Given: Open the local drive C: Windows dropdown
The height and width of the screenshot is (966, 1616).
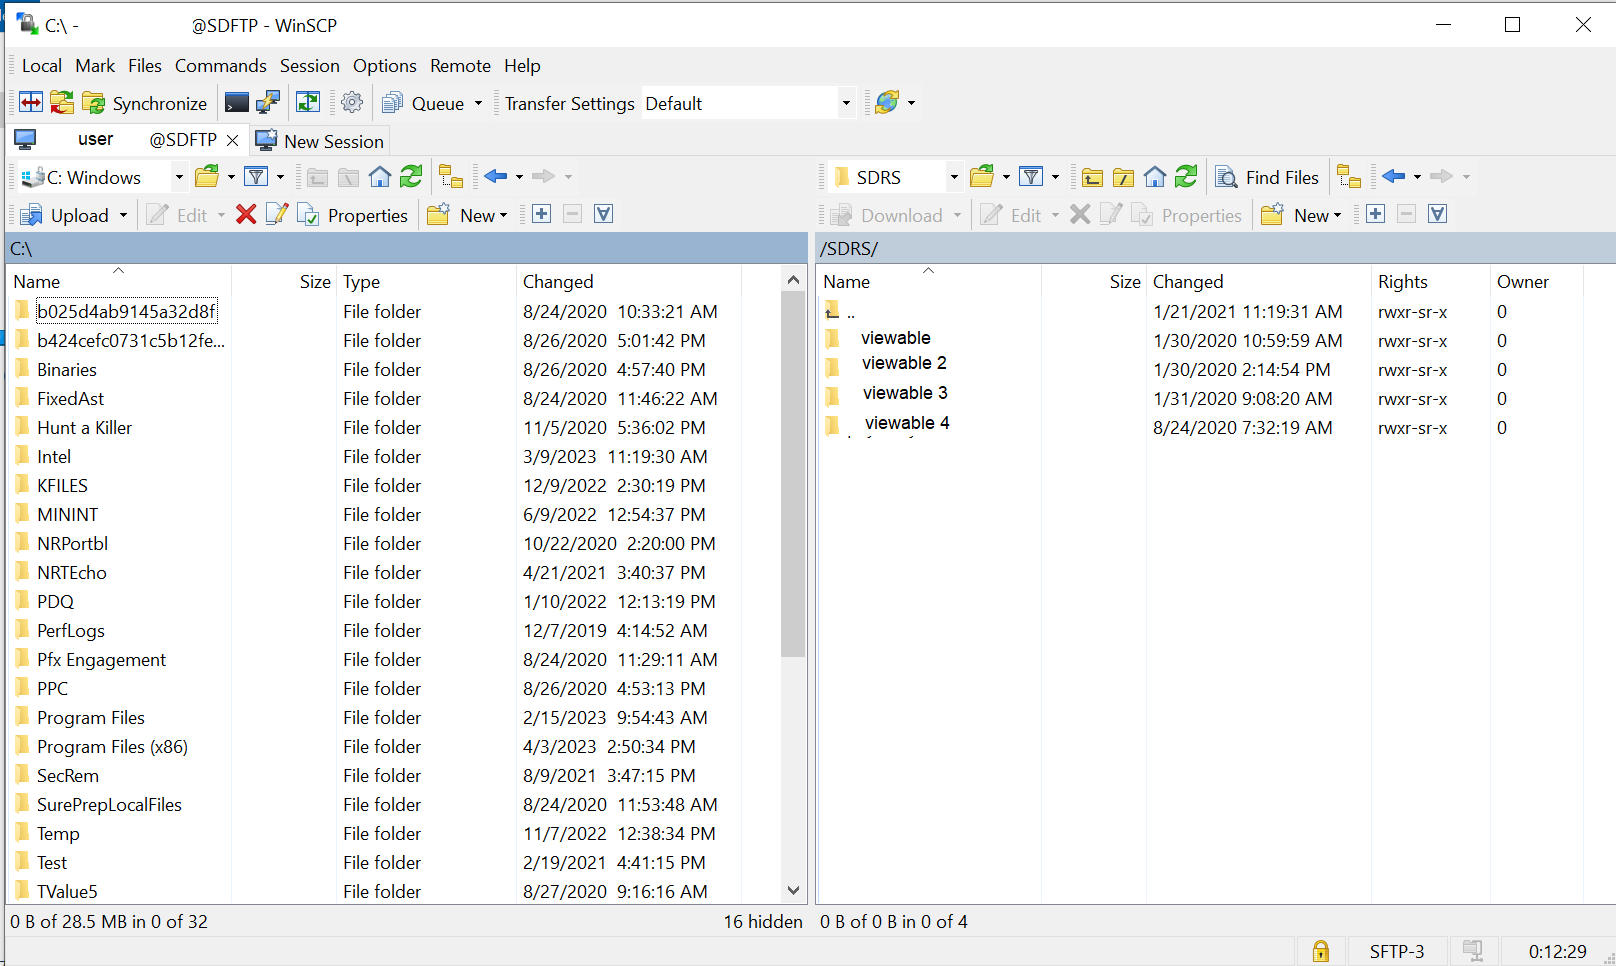Looking at the screenshot, I should tap(179, 177).
